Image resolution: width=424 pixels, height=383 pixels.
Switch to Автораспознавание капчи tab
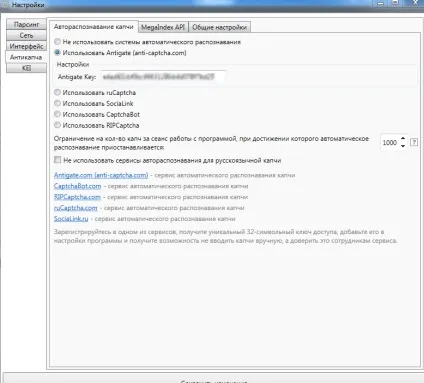point(94,27)
